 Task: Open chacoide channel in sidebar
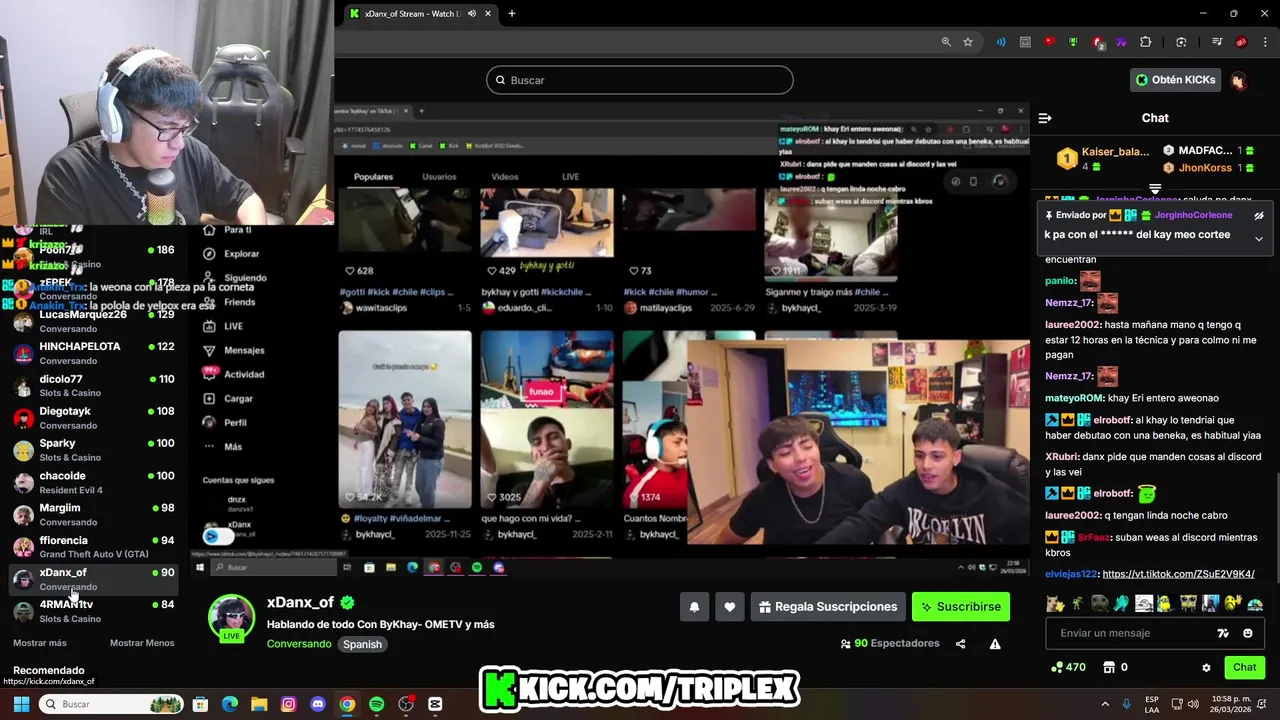click(95, 482)
